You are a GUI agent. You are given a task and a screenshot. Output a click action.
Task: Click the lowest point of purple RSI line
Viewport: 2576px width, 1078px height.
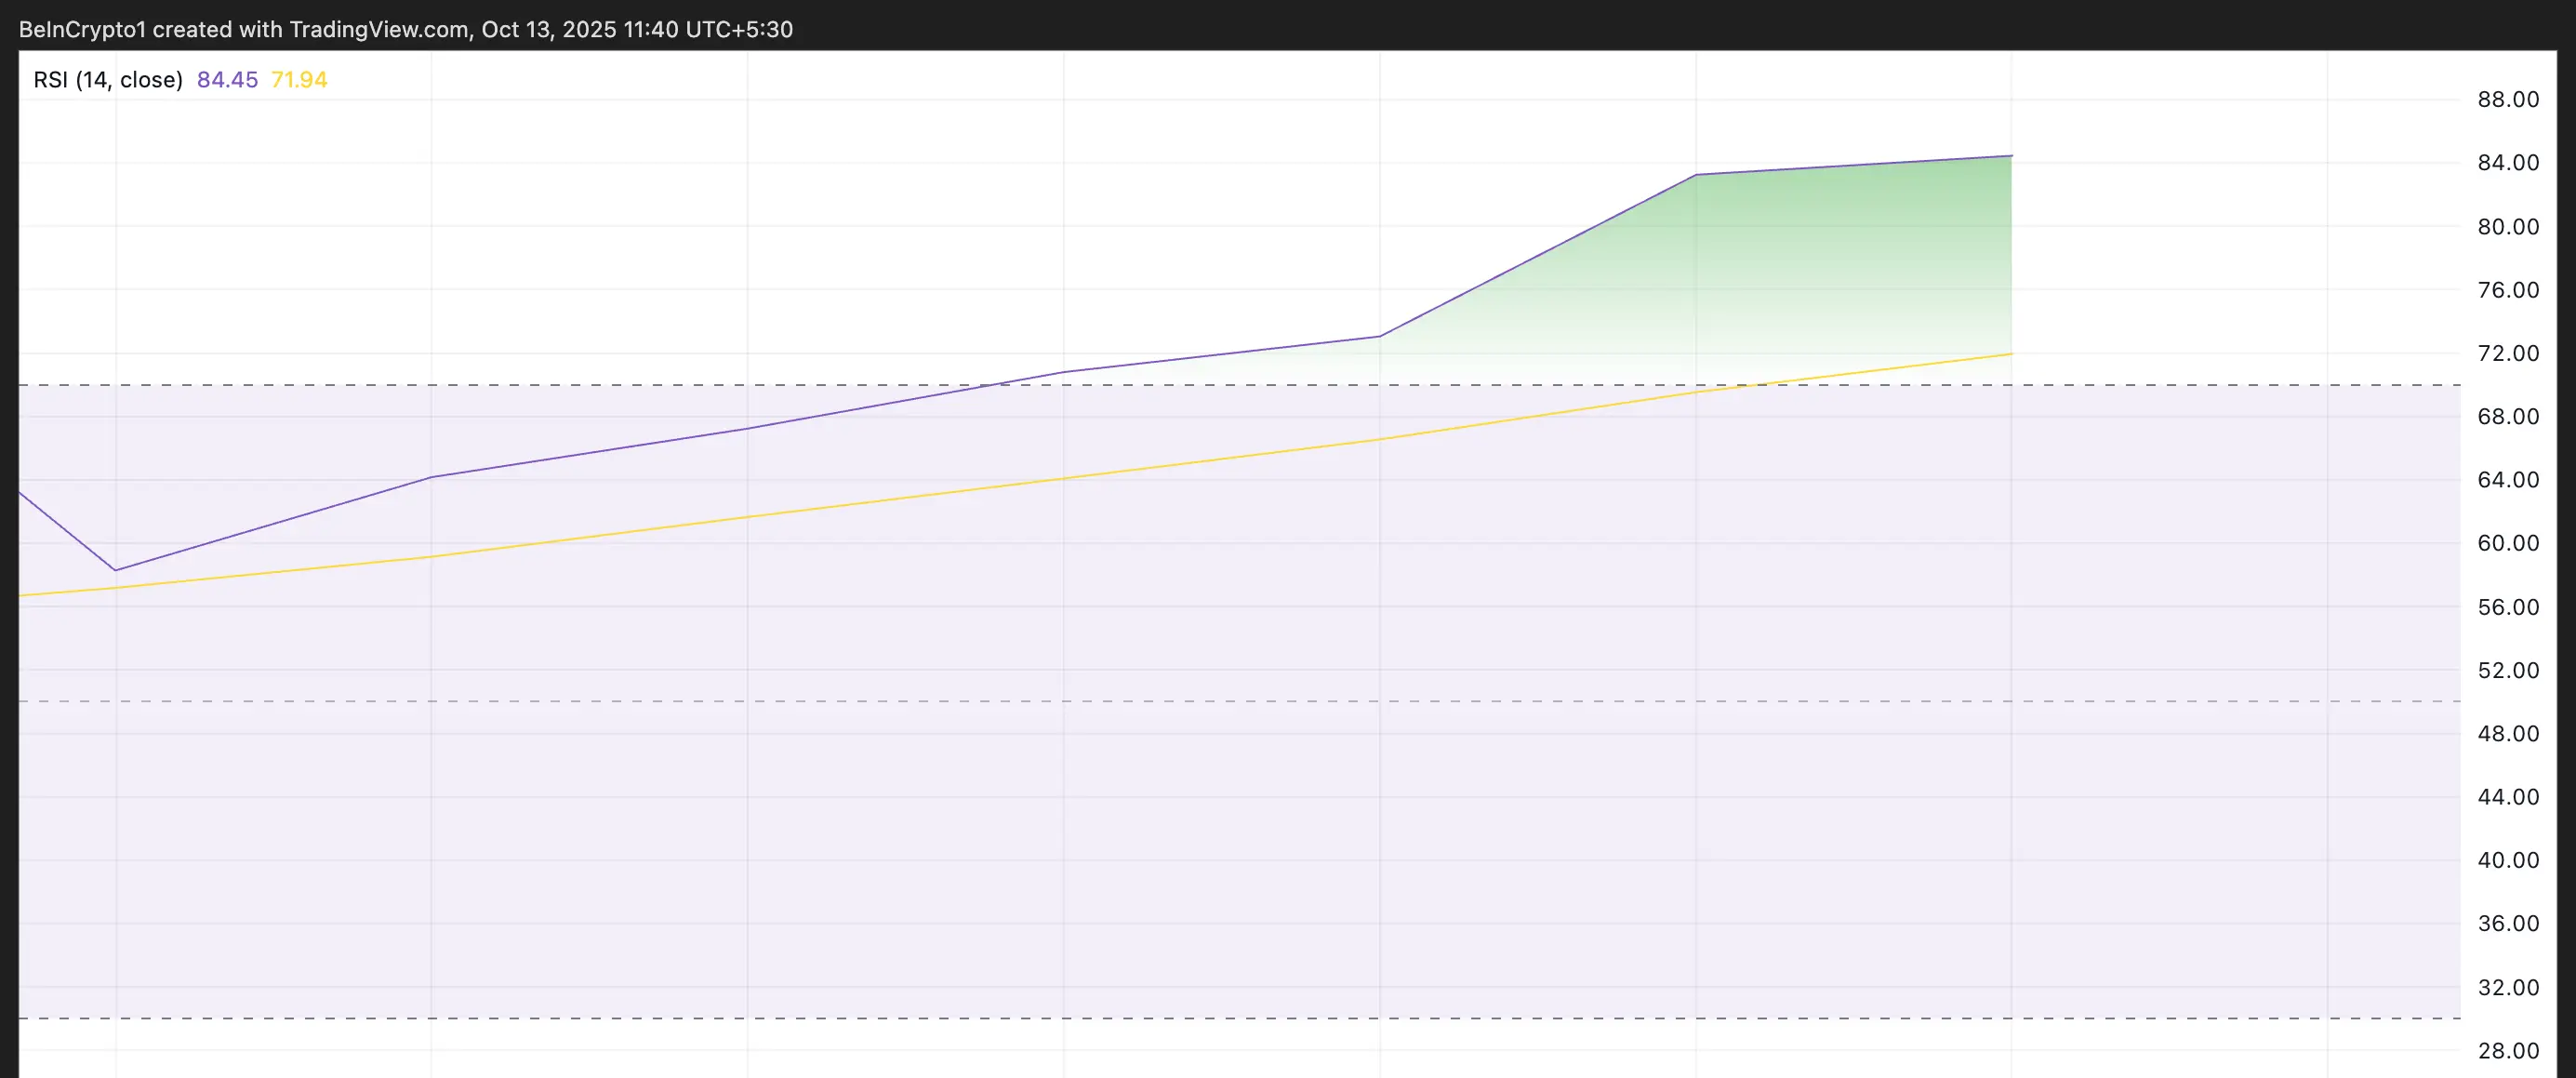tap(116, 570)
